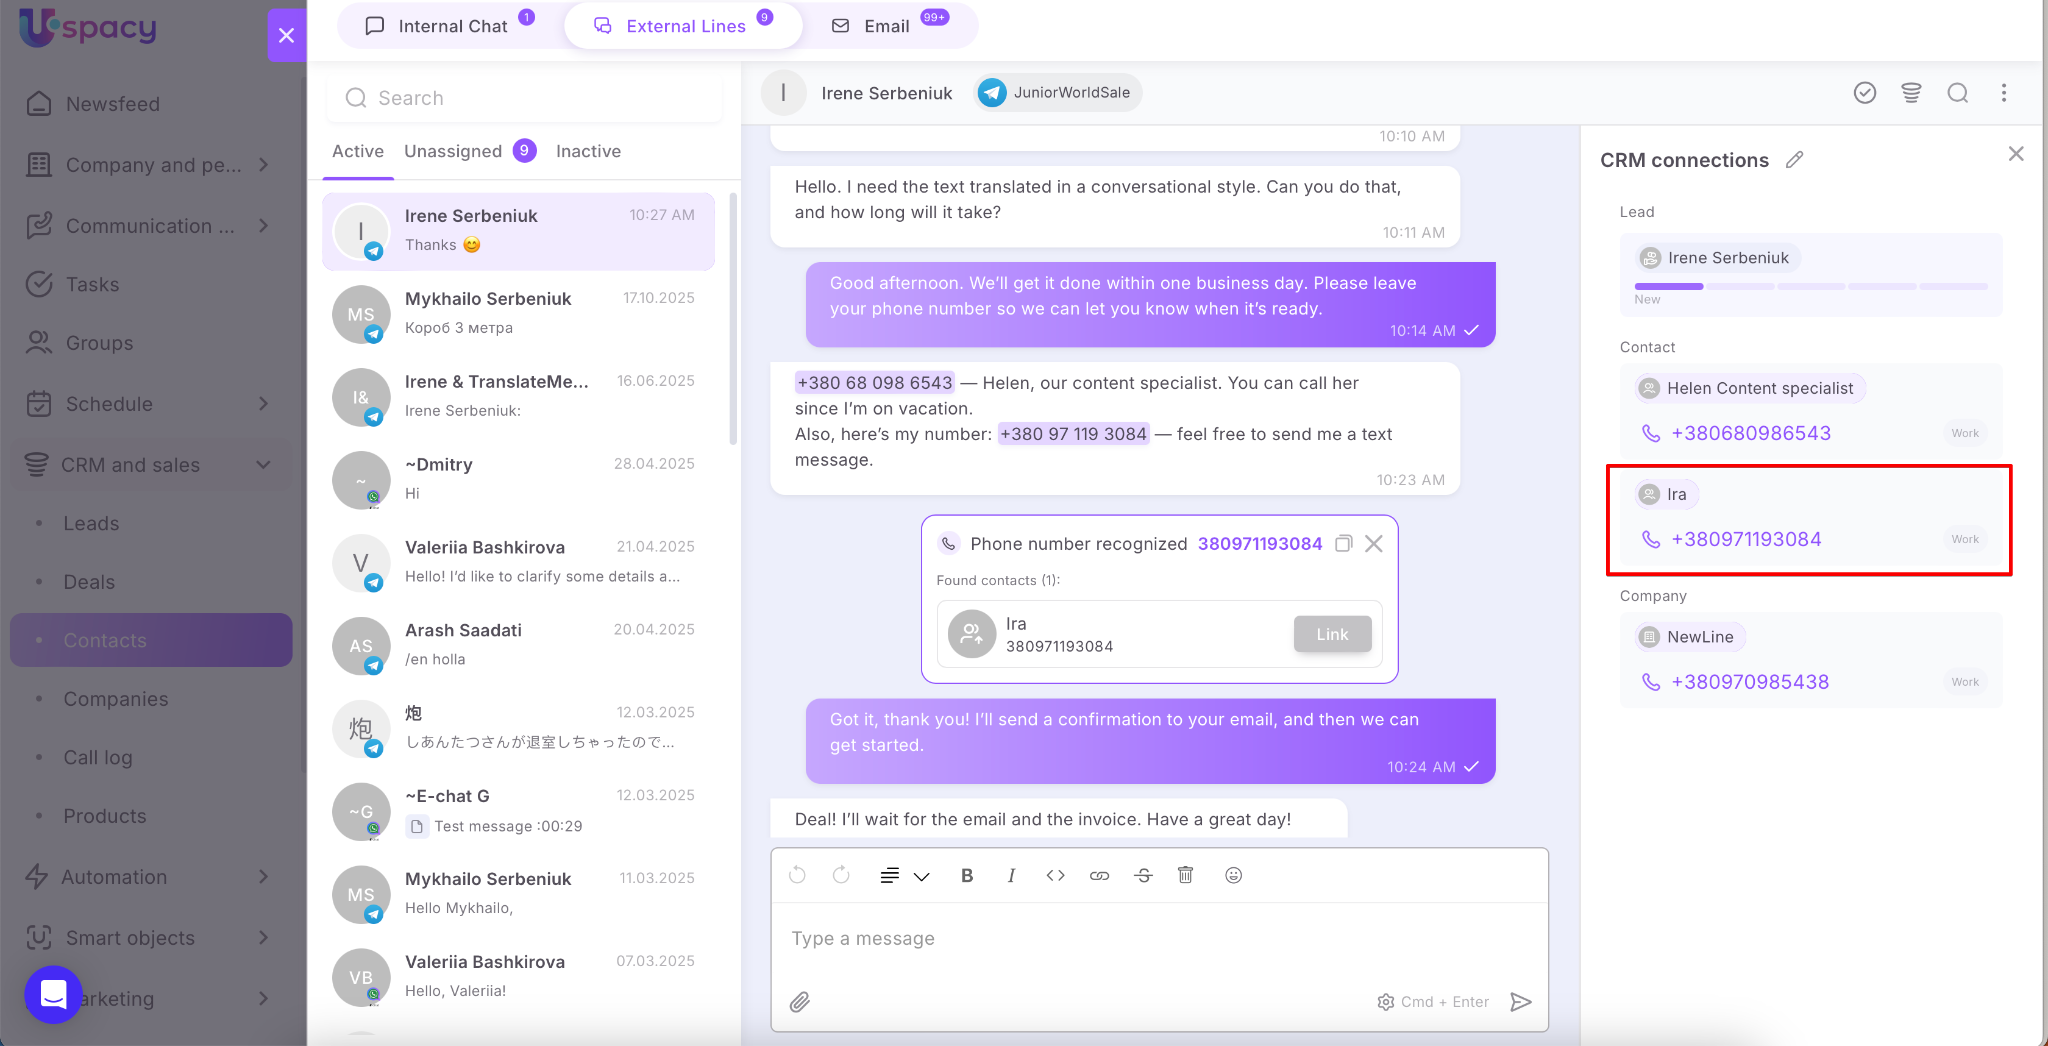Click phone number +380680986543 under Helen
The image size is (2048, 1046).
point(1750,433)
